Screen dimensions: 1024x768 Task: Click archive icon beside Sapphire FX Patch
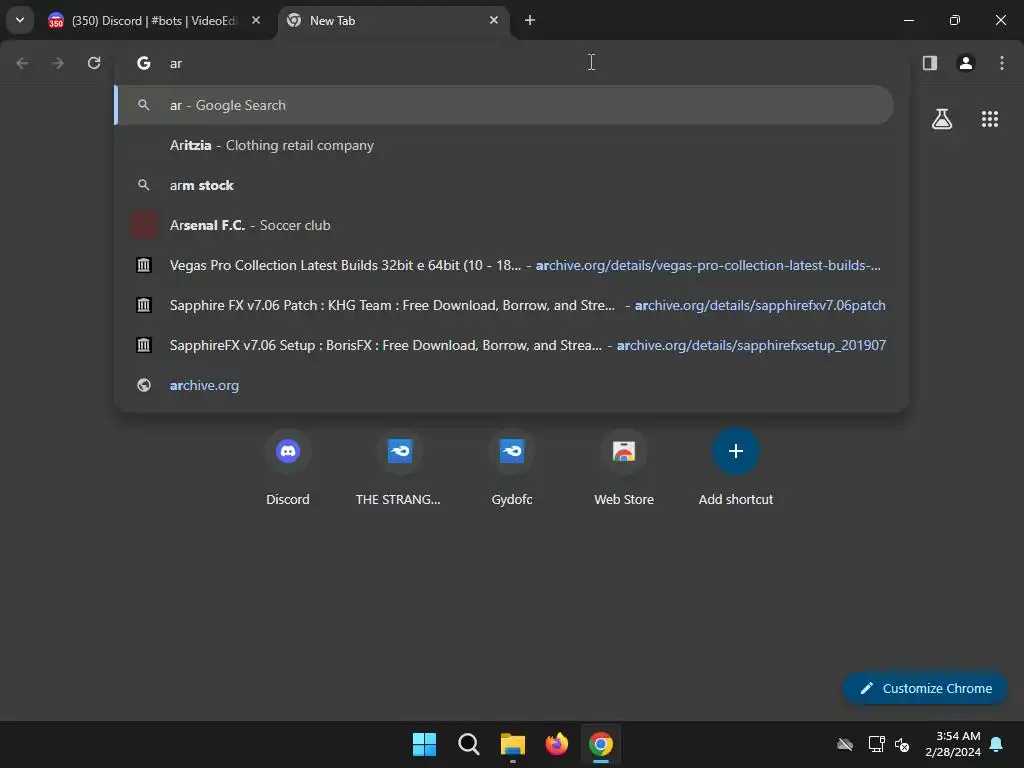point(144,305)
